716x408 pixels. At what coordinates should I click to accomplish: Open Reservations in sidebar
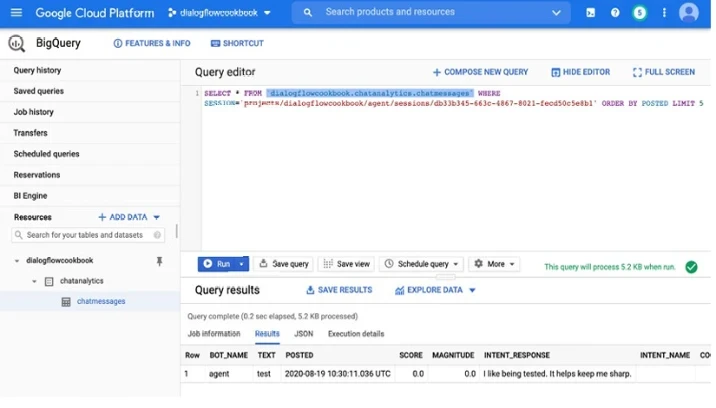pos(37,175)
